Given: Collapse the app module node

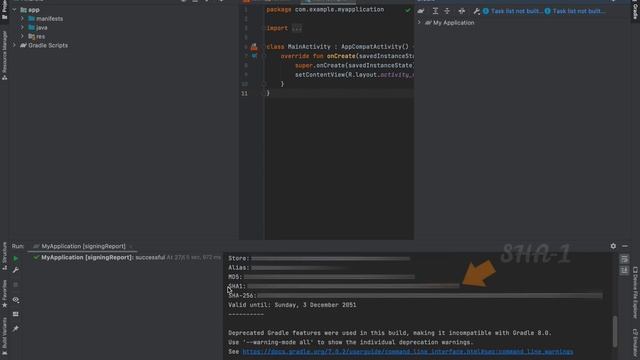Looking at the screenshot, I should pos(15,10).
